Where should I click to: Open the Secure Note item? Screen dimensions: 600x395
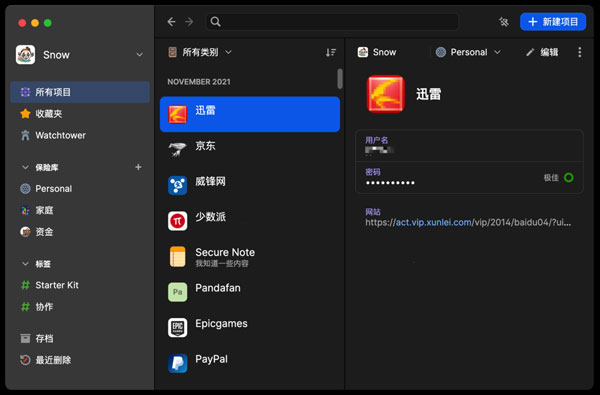click(250, 256)
